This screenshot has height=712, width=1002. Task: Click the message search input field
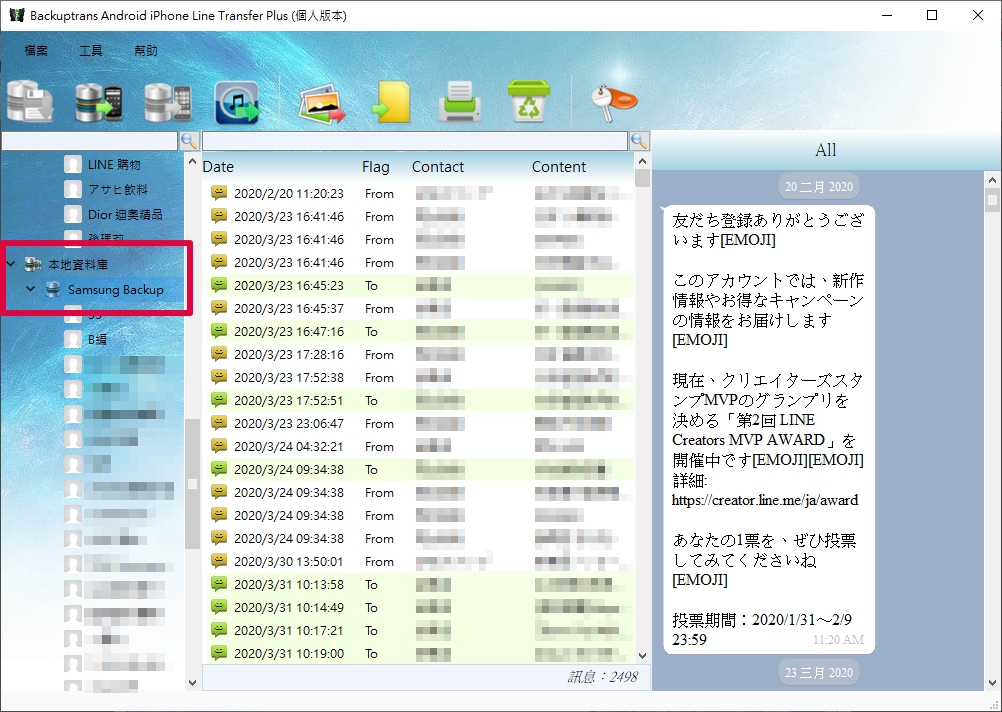pyautogui.click(x=415, y=141)
